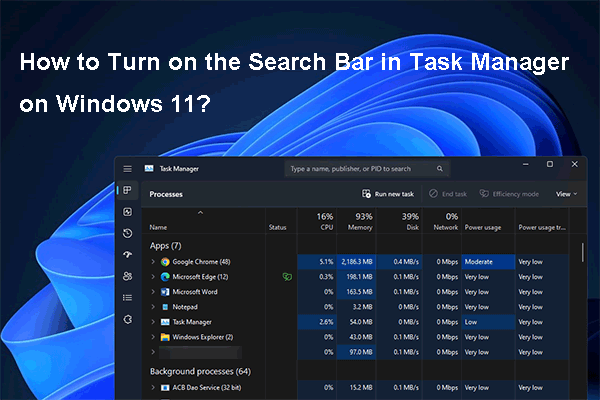Screen dimensions: 600x400
Task: Click the Task Manager title icon
Action: point(149,168)
